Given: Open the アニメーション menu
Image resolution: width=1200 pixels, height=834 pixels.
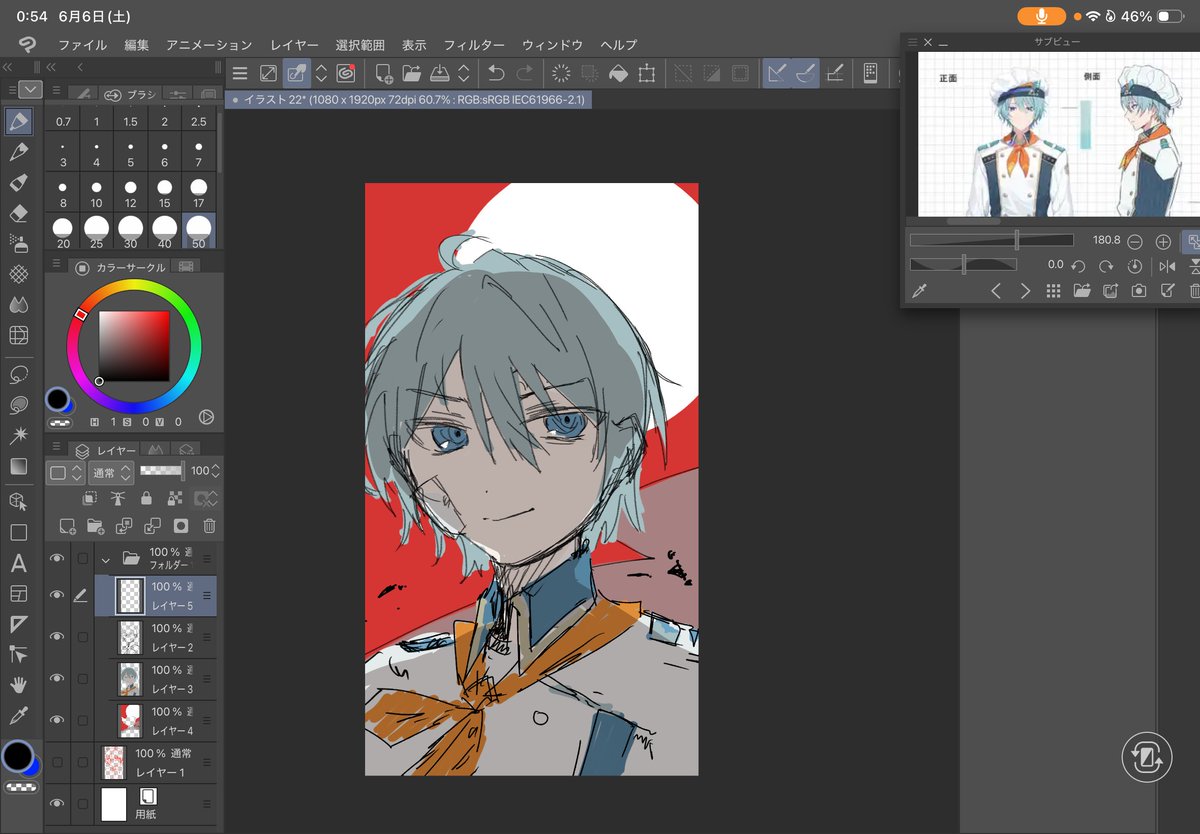Looking at the screenshot, I should coord(209,45).
